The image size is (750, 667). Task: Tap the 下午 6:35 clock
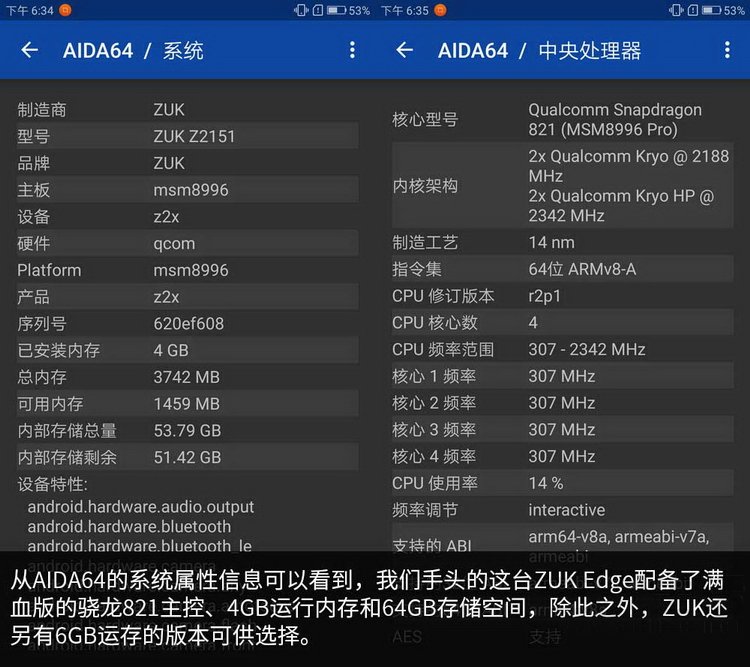click(x=405, y=11)
